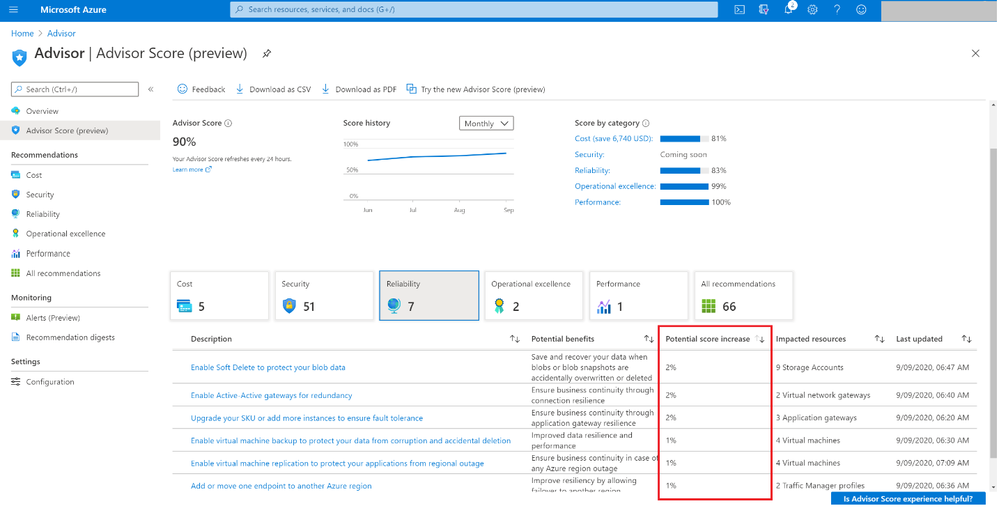
Task: Open Enable Soft Delete blob data recommendation
Action: 268,368
